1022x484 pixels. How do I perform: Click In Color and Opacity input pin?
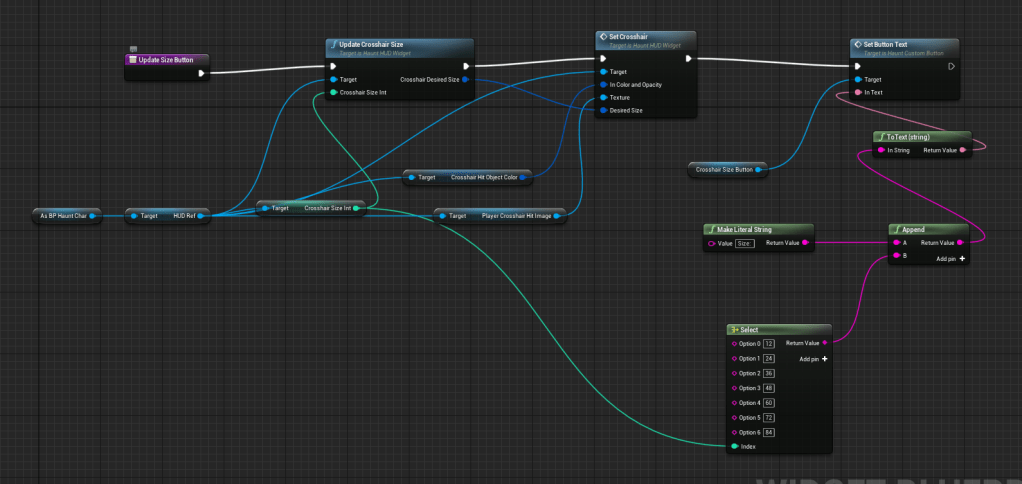pyautogui.click(x=602, y=85)
